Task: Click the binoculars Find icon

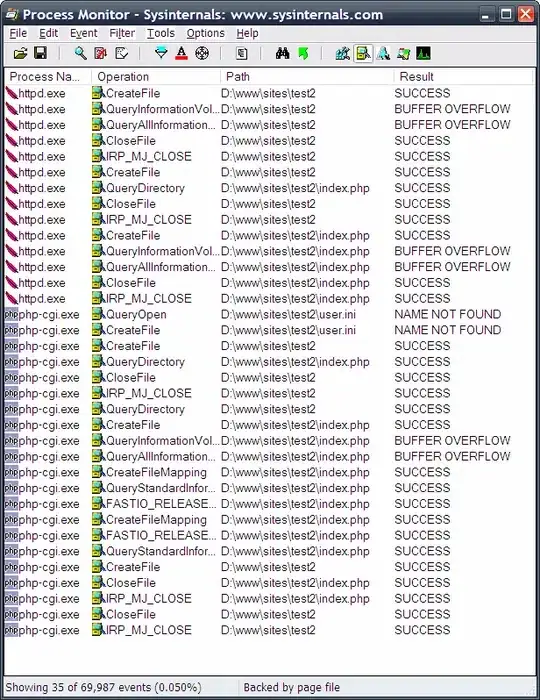Action: [x=282, y=54]
